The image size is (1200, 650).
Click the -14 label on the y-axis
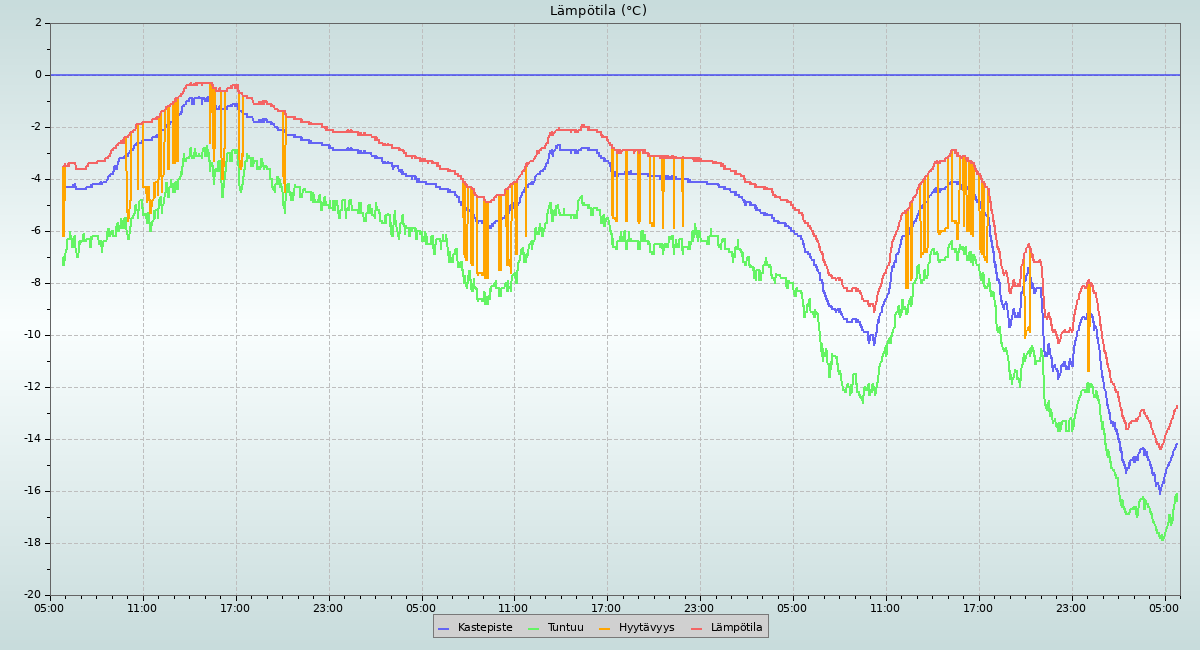click(32, 439)
